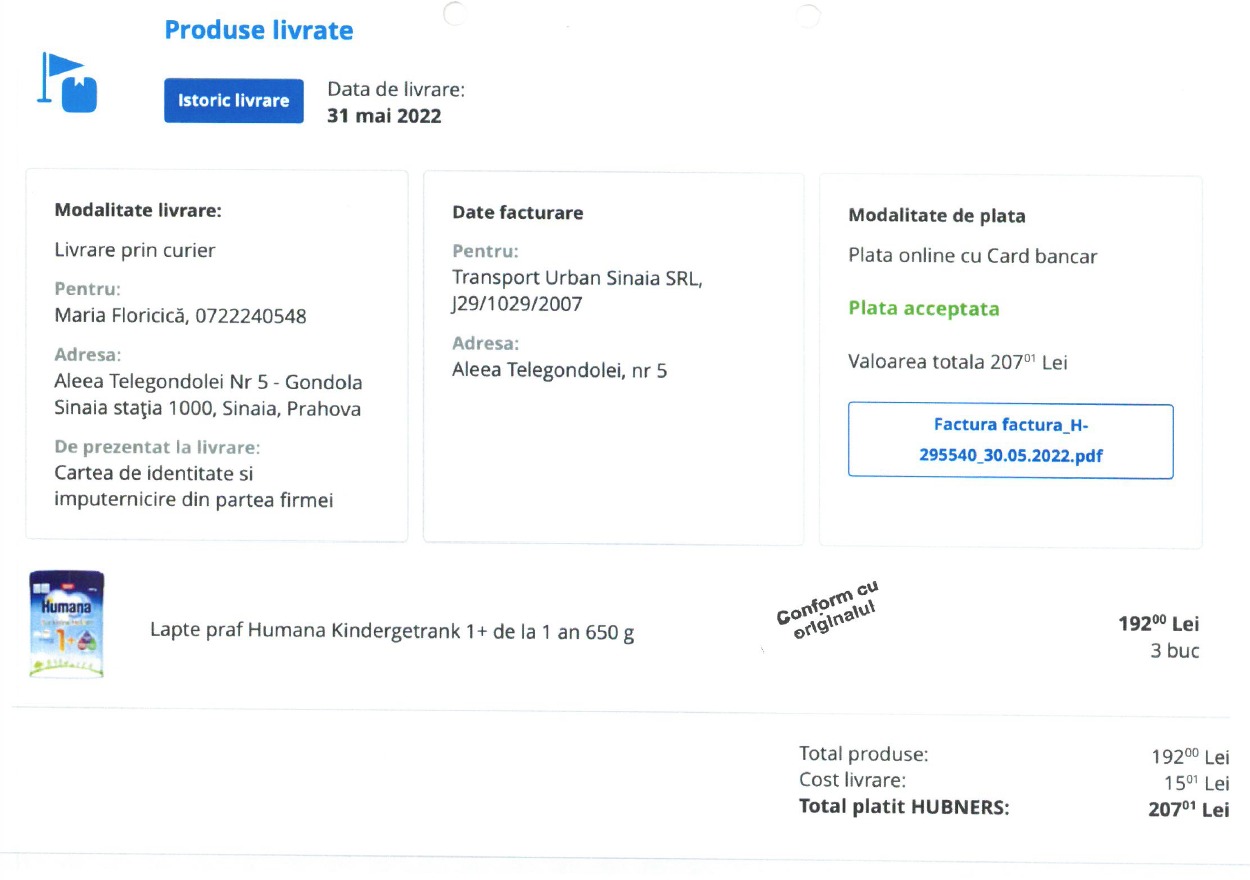The width and height of the screenshot is (1250, 880).
Task: Click the green Plata acceptata status
Action: pyautogui.click(x=923, y=309)
